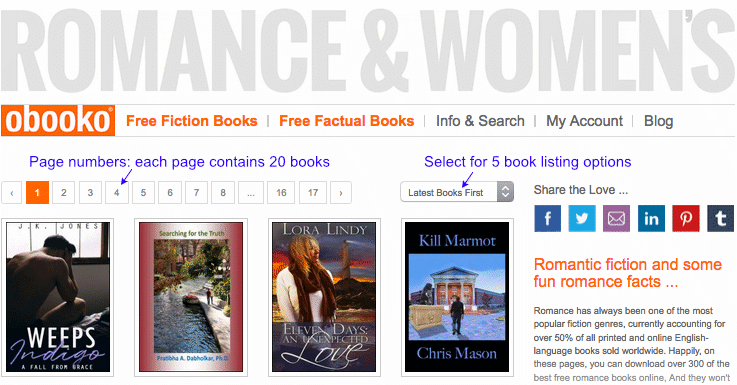Jump to page 7
Viewport: 737px width, 385px height.
[x=196, y=193]
